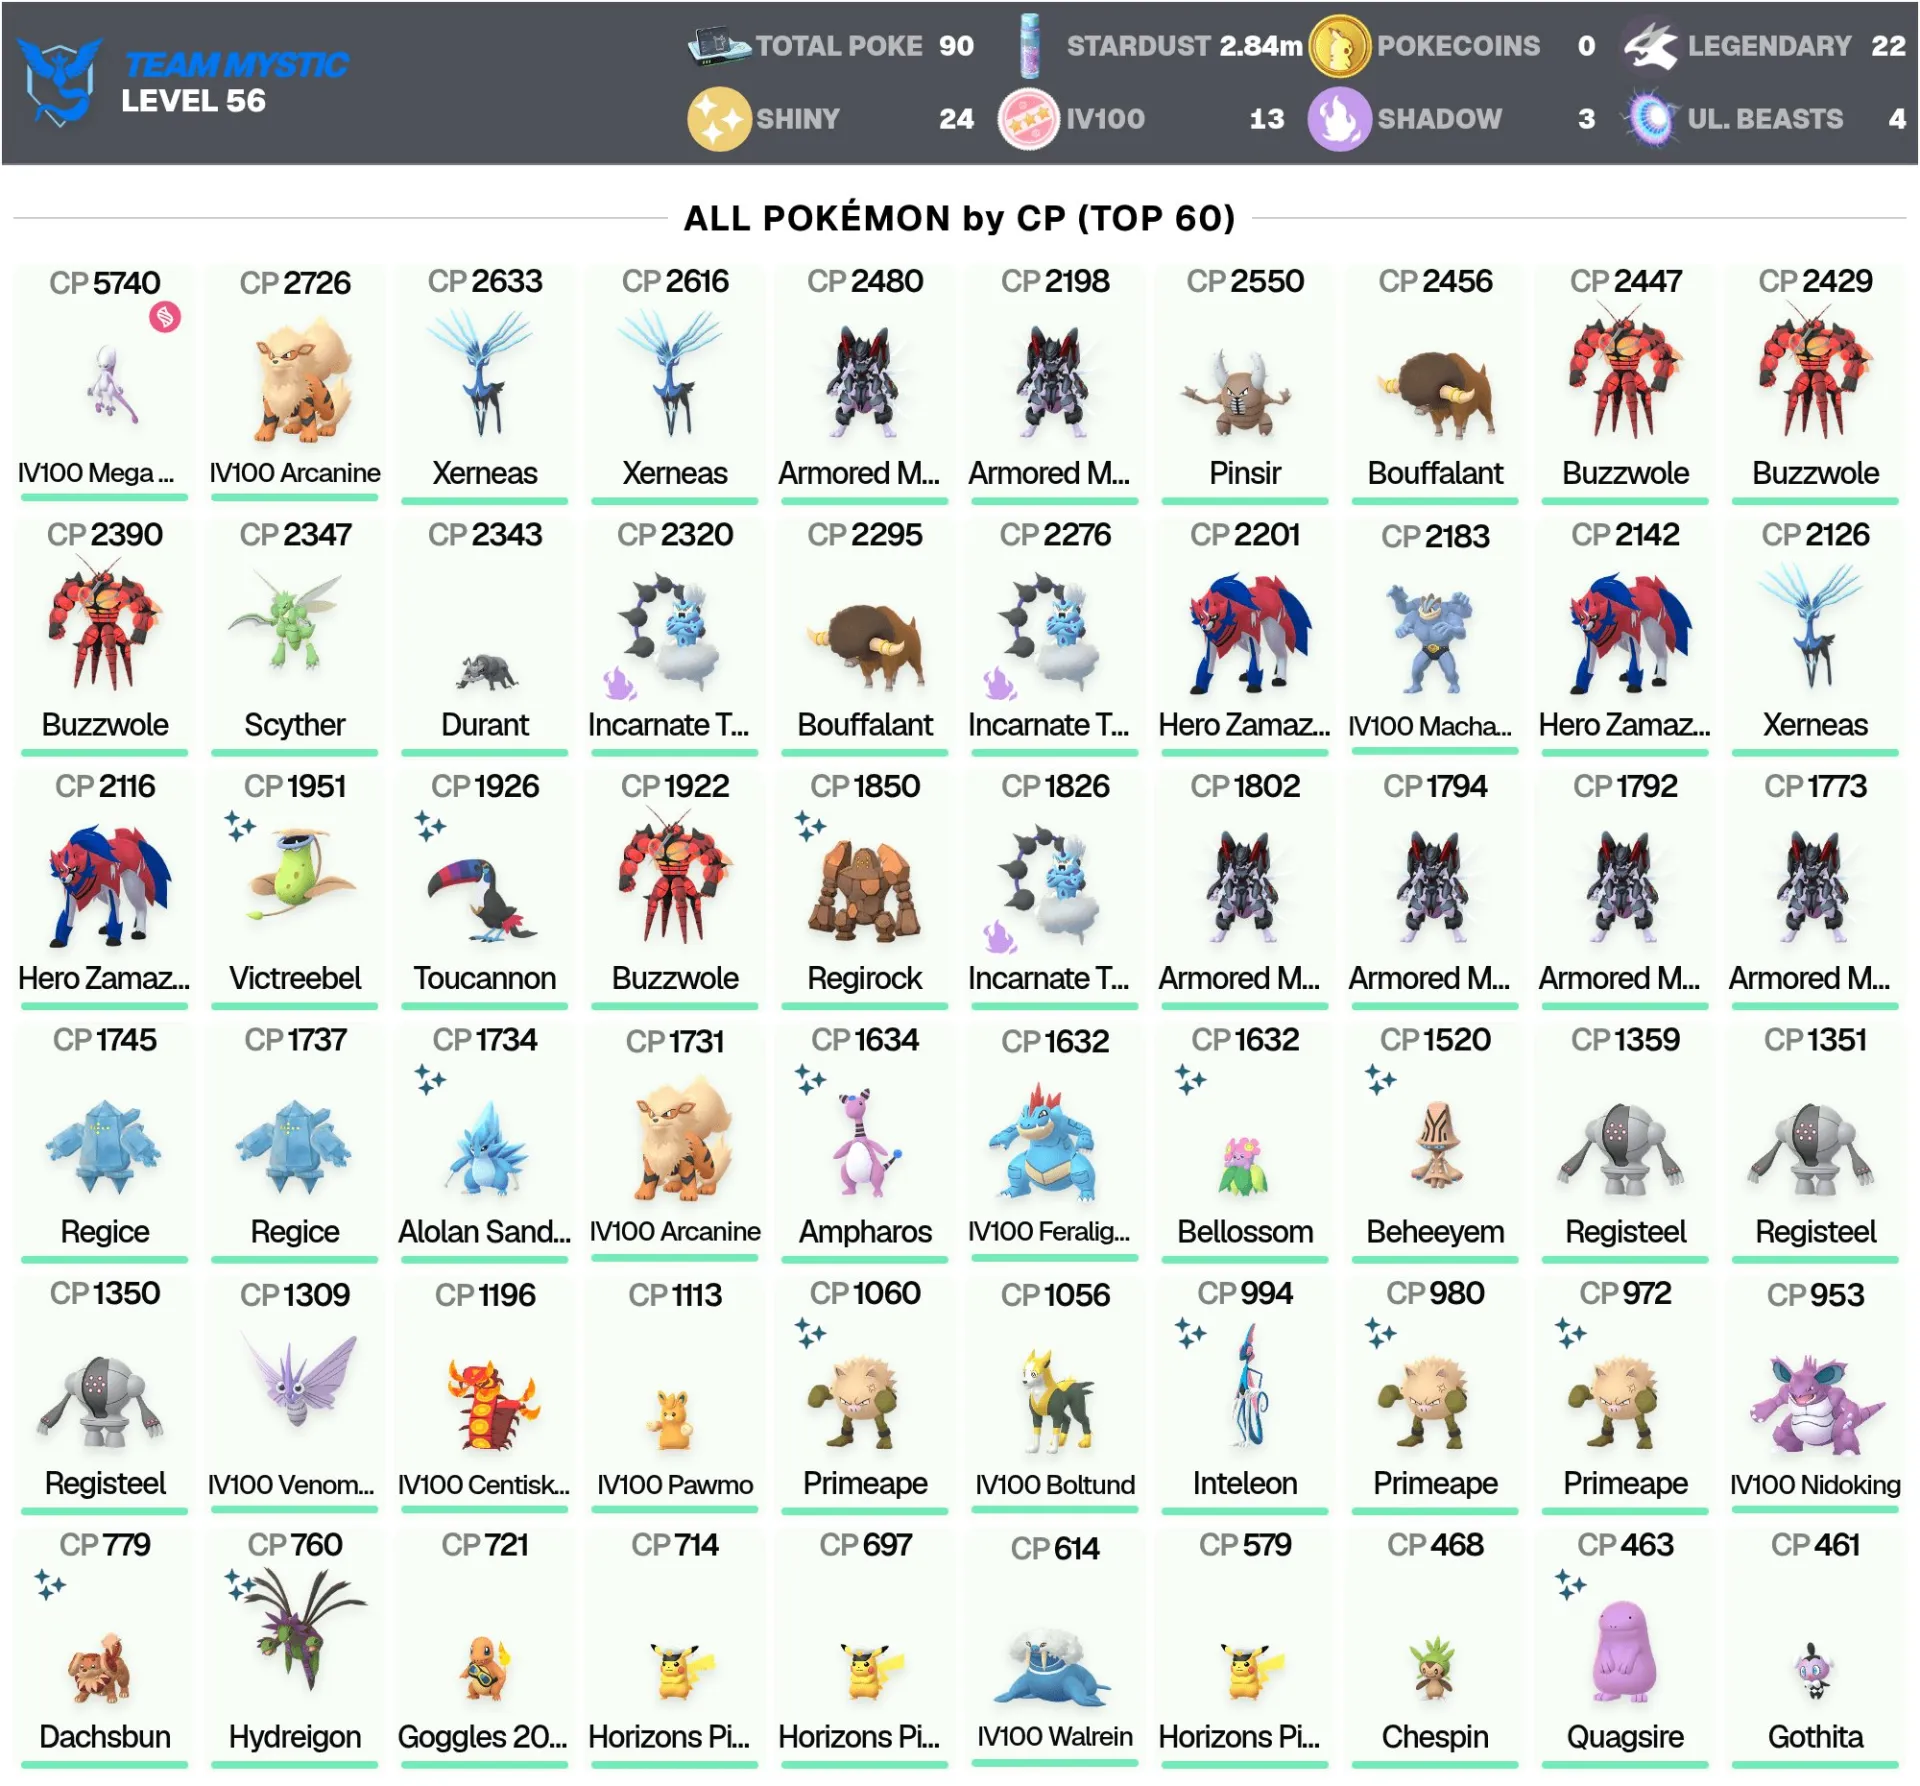This screenshot has height=1786, width=1920.
Task: Select the IV100 Machamp CP 2183 card
Action: [1435, 636]
